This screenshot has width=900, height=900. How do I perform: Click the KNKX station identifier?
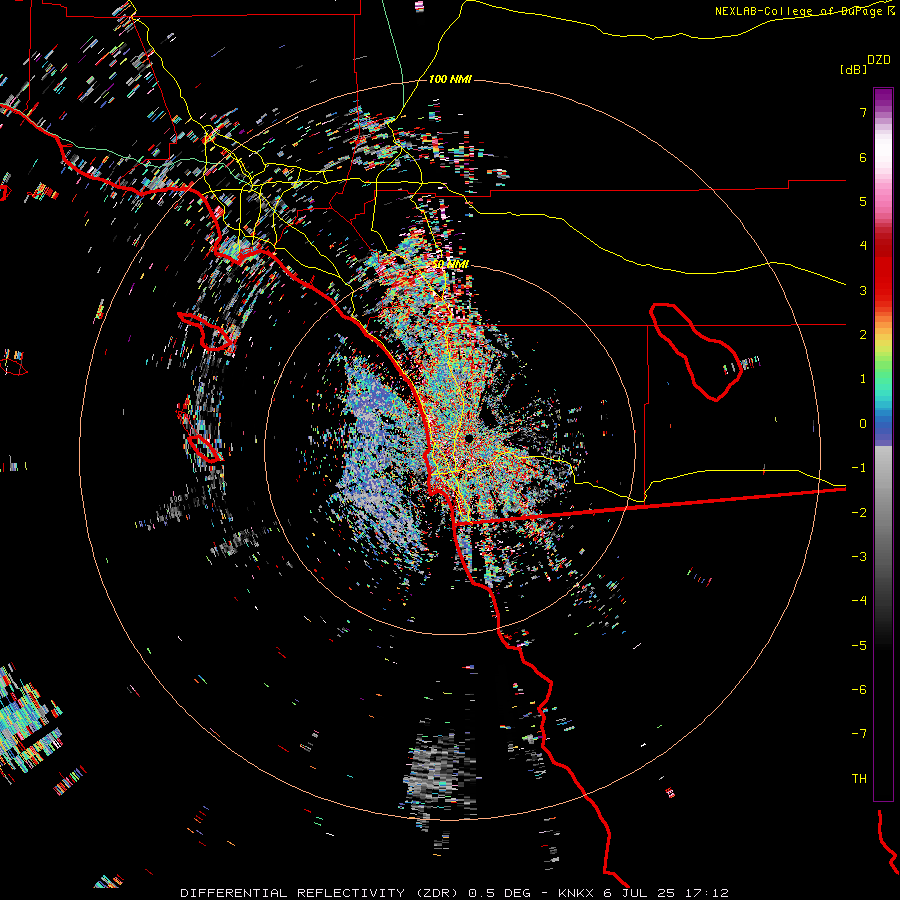pos(577,893)
